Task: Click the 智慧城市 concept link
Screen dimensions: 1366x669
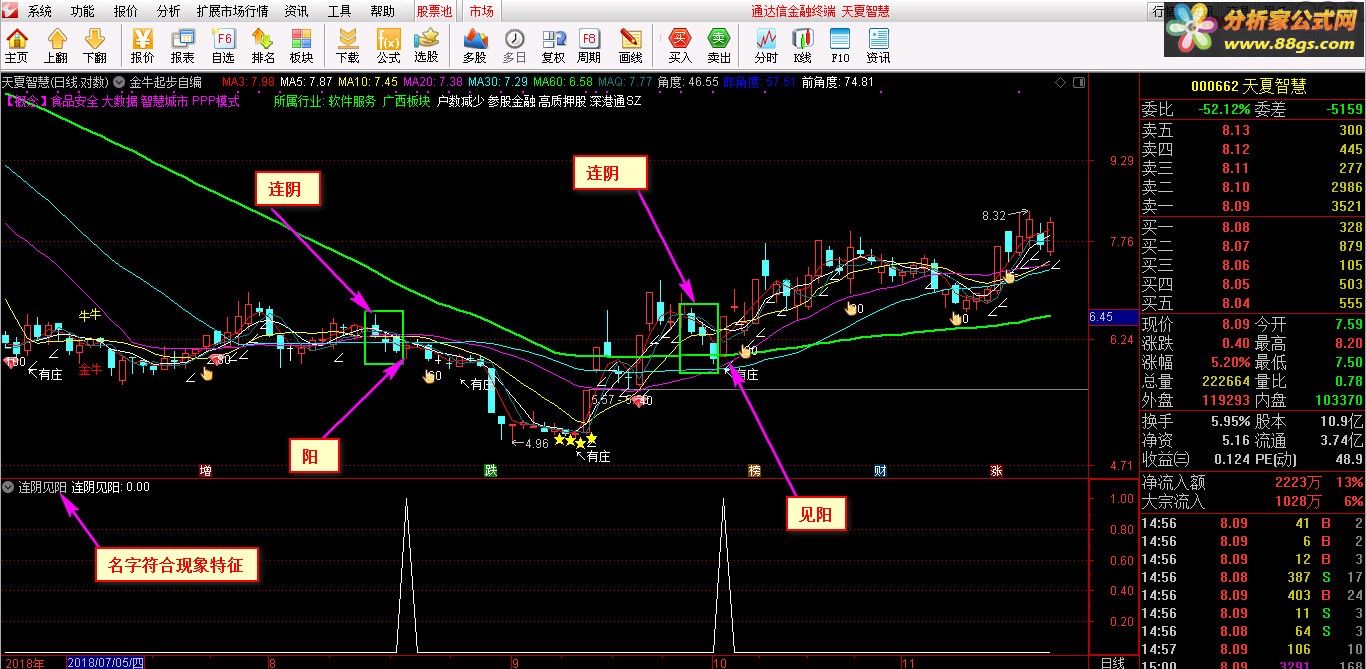Action: click(x=164, y=101)
